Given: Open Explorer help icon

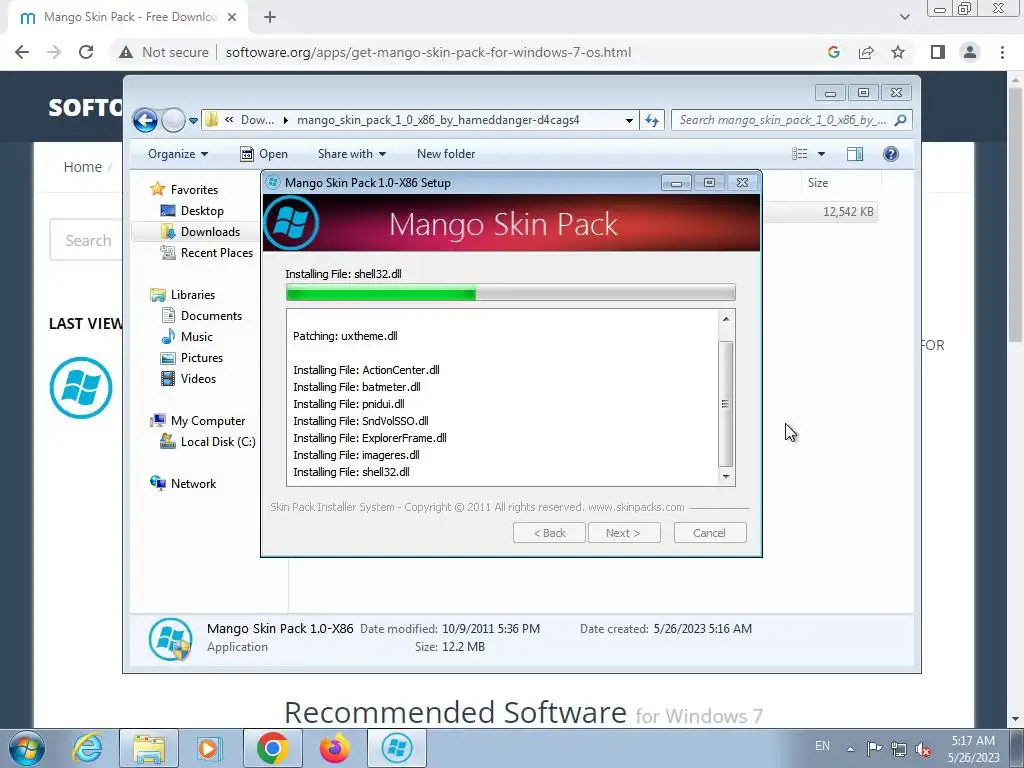Looking at the screenshot, I should [x=891, y=154].
